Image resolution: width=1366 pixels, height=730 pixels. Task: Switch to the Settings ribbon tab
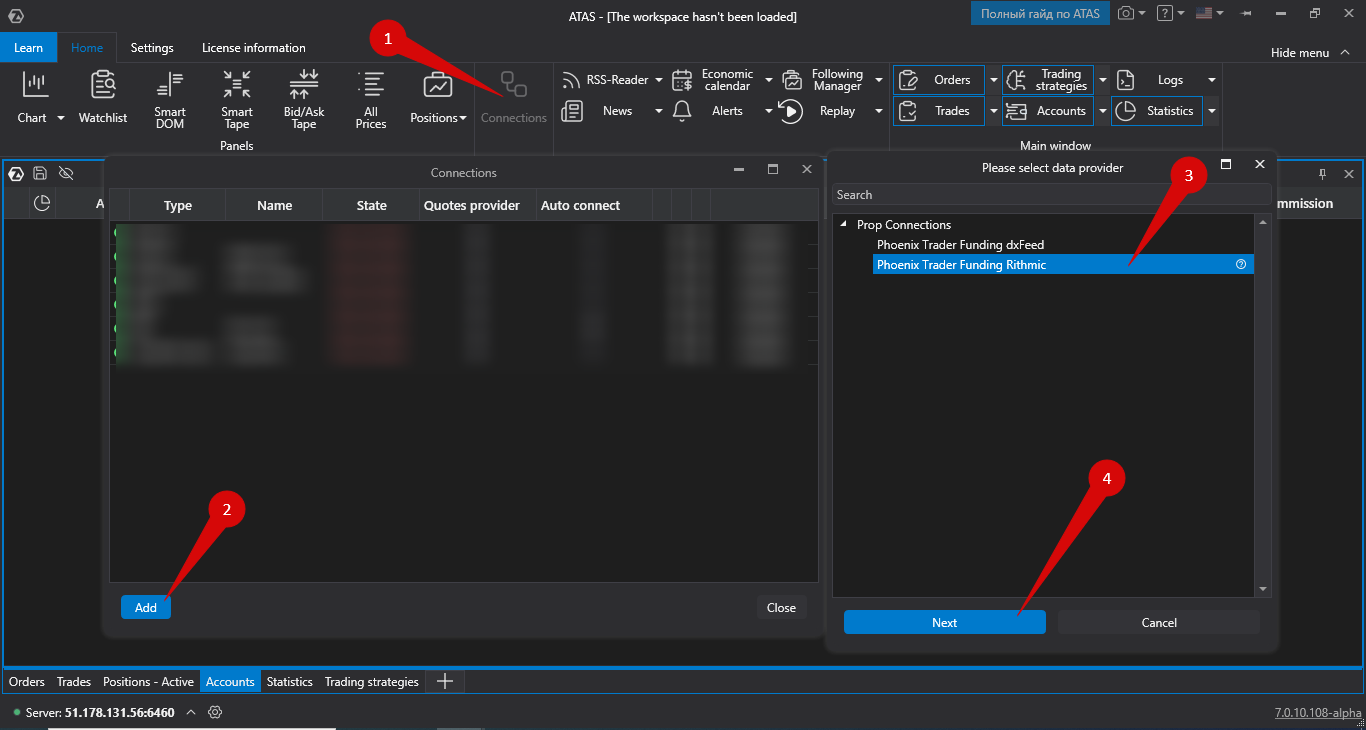[152, 47]
